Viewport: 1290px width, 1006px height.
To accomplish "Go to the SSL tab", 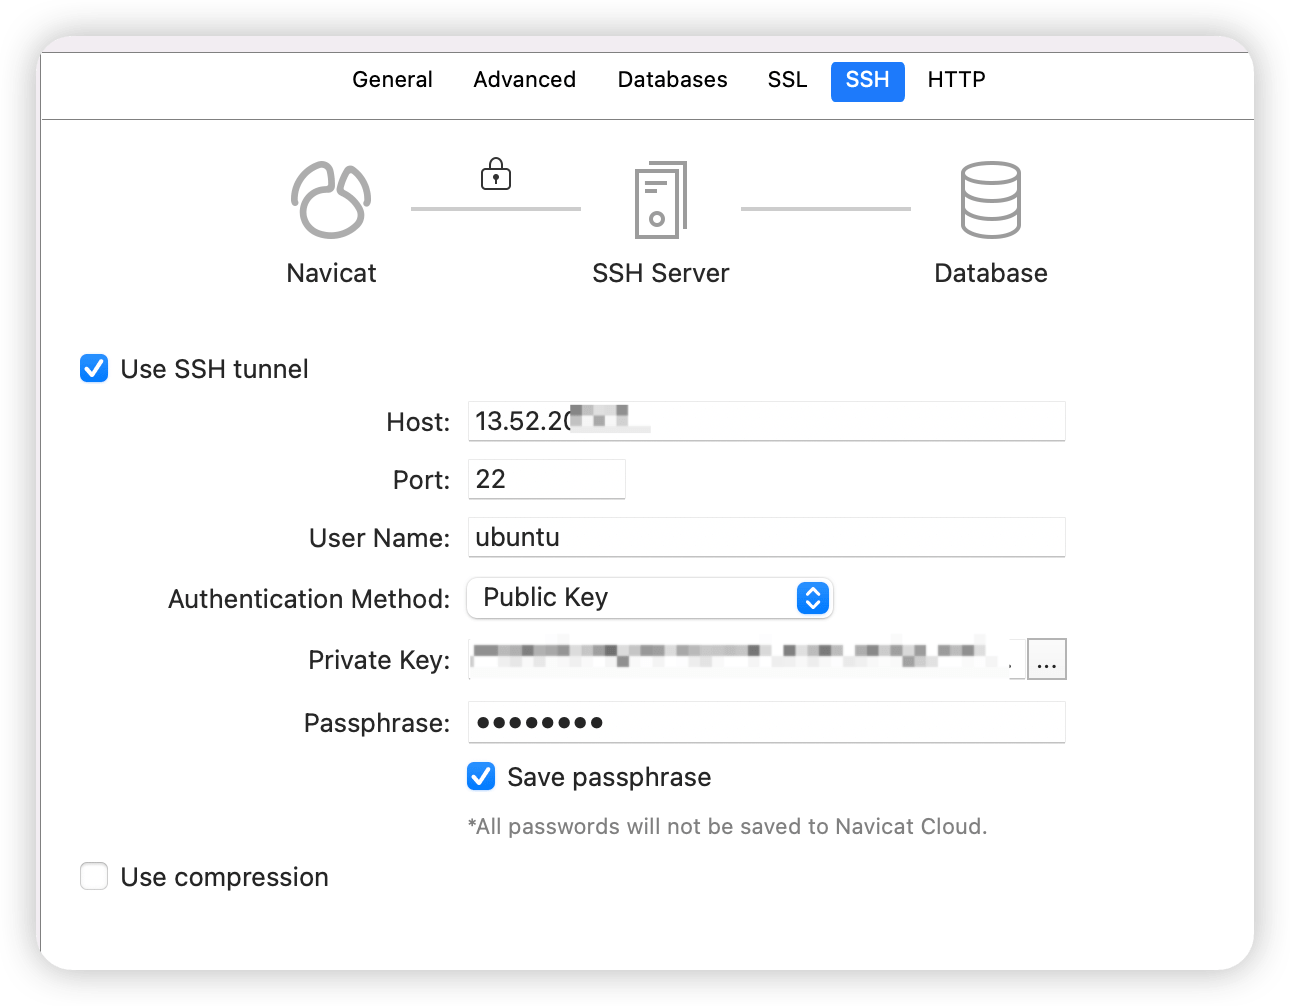I will (787, 80).
